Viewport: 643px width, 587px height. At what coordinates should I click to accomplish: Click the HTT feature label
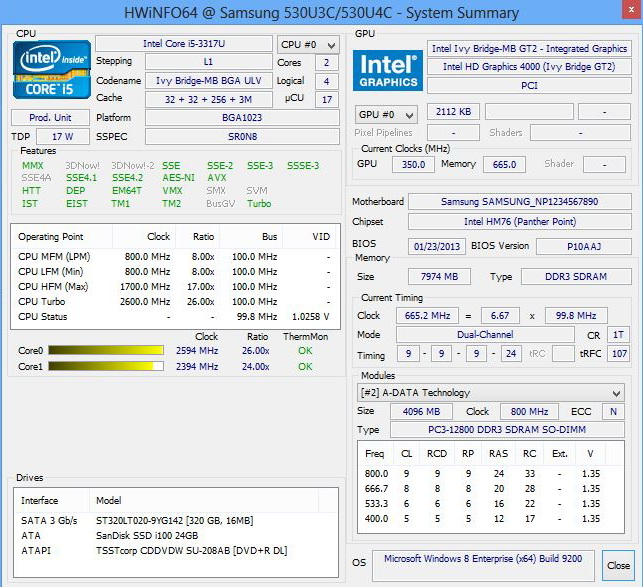click(x=31, y=191)
